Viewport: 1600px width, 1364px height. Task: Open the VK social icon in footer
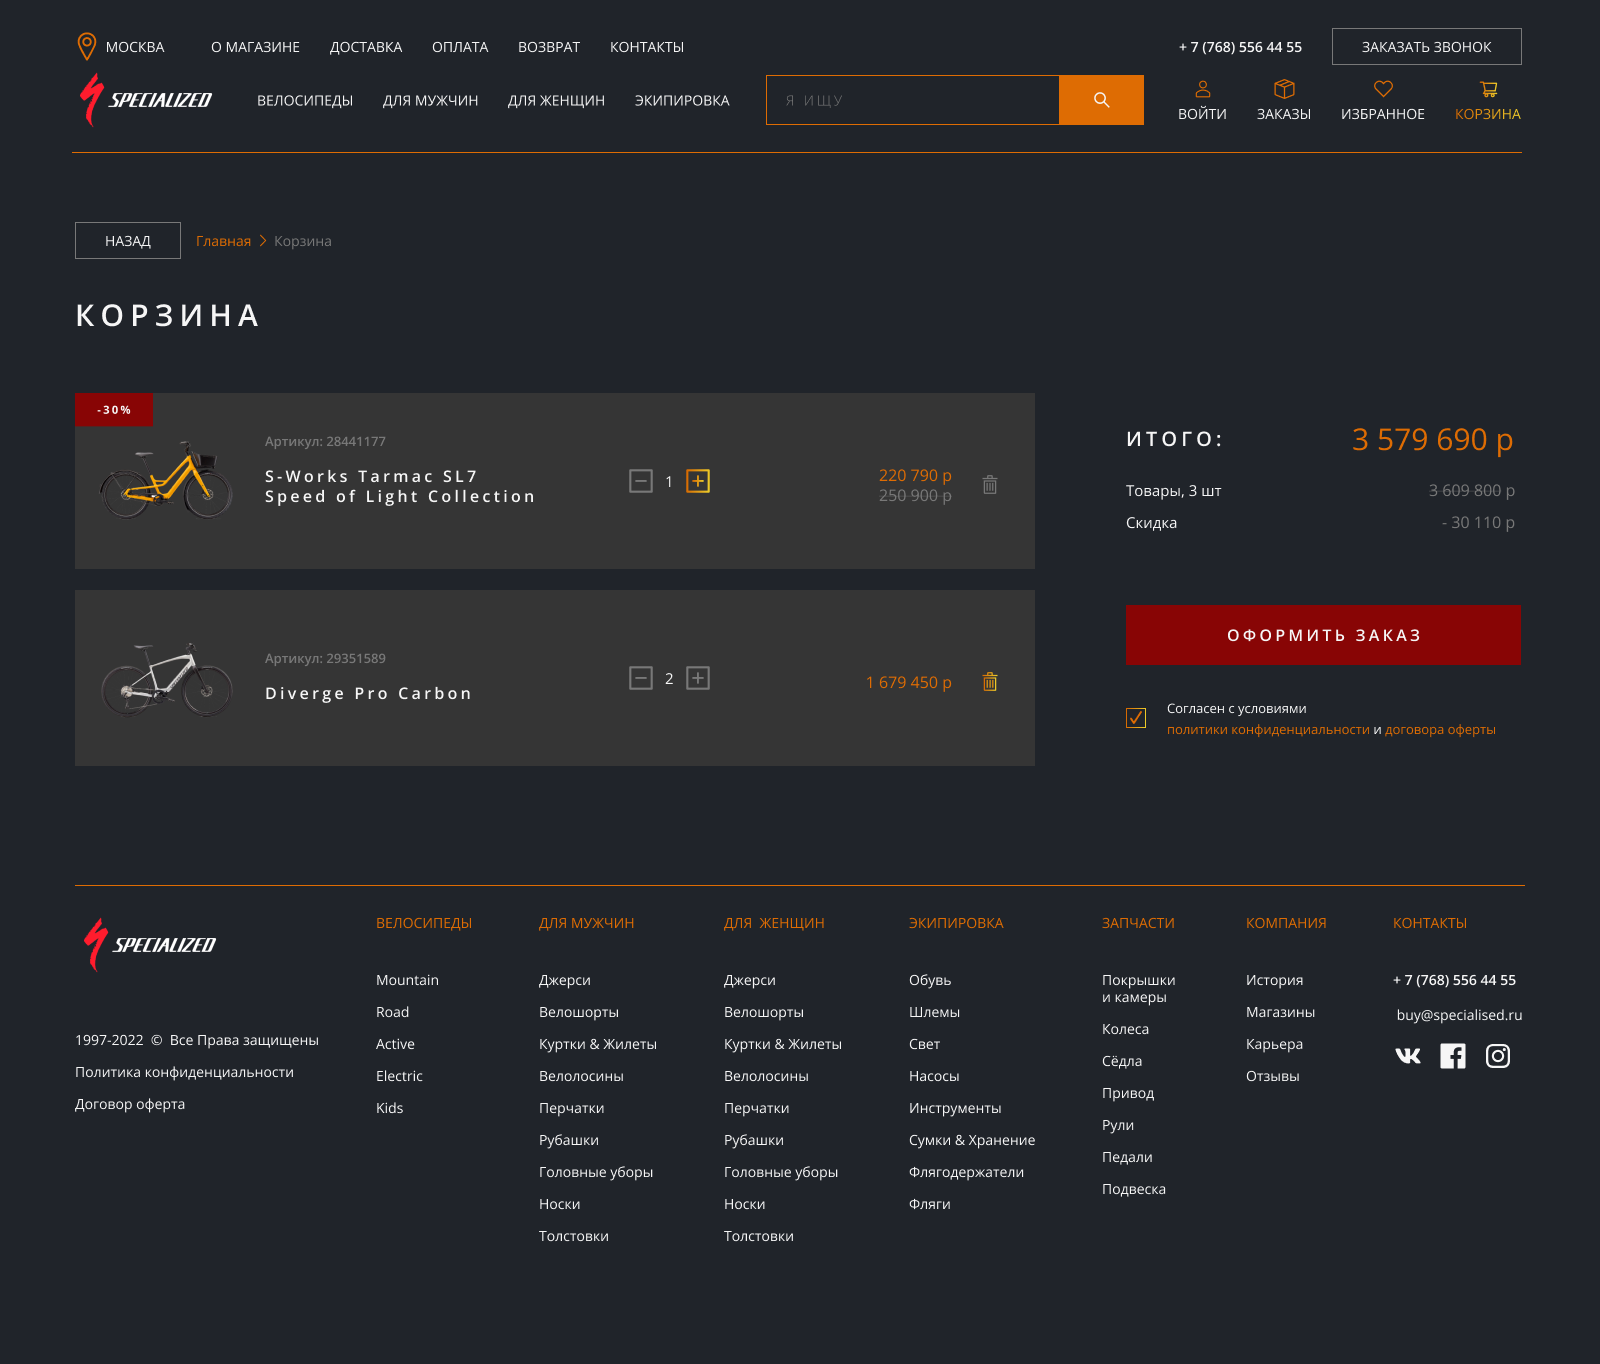(1408, 1055)
